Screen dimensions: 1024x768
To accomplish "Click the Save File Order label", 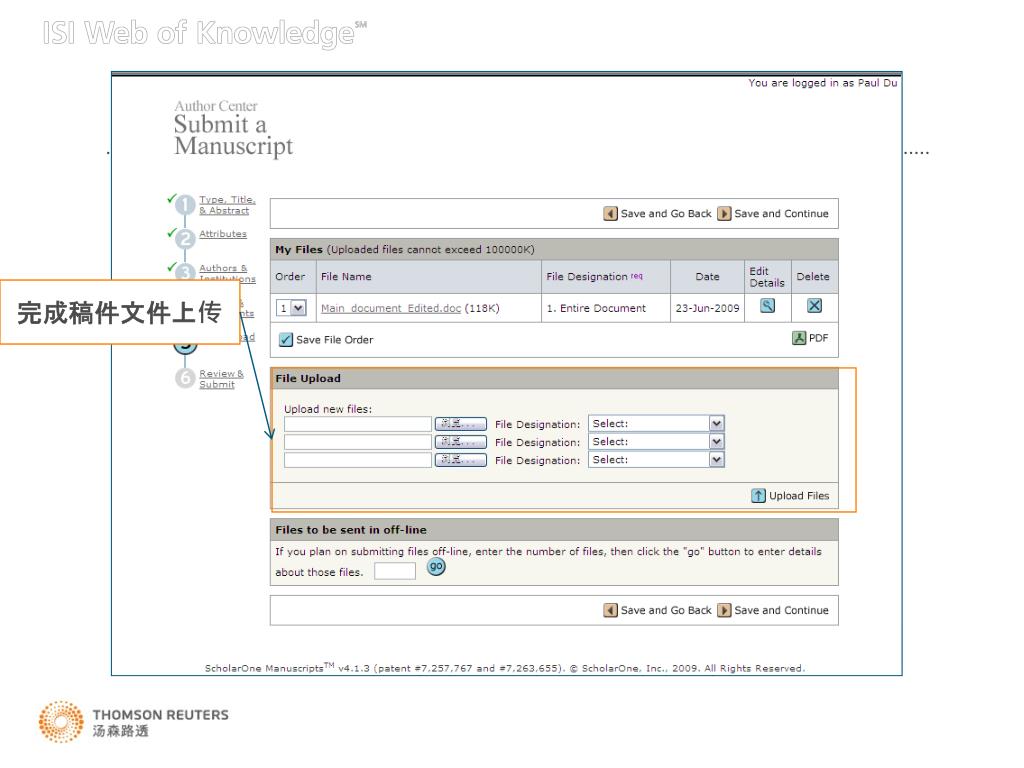I will [x=334, y=340].
